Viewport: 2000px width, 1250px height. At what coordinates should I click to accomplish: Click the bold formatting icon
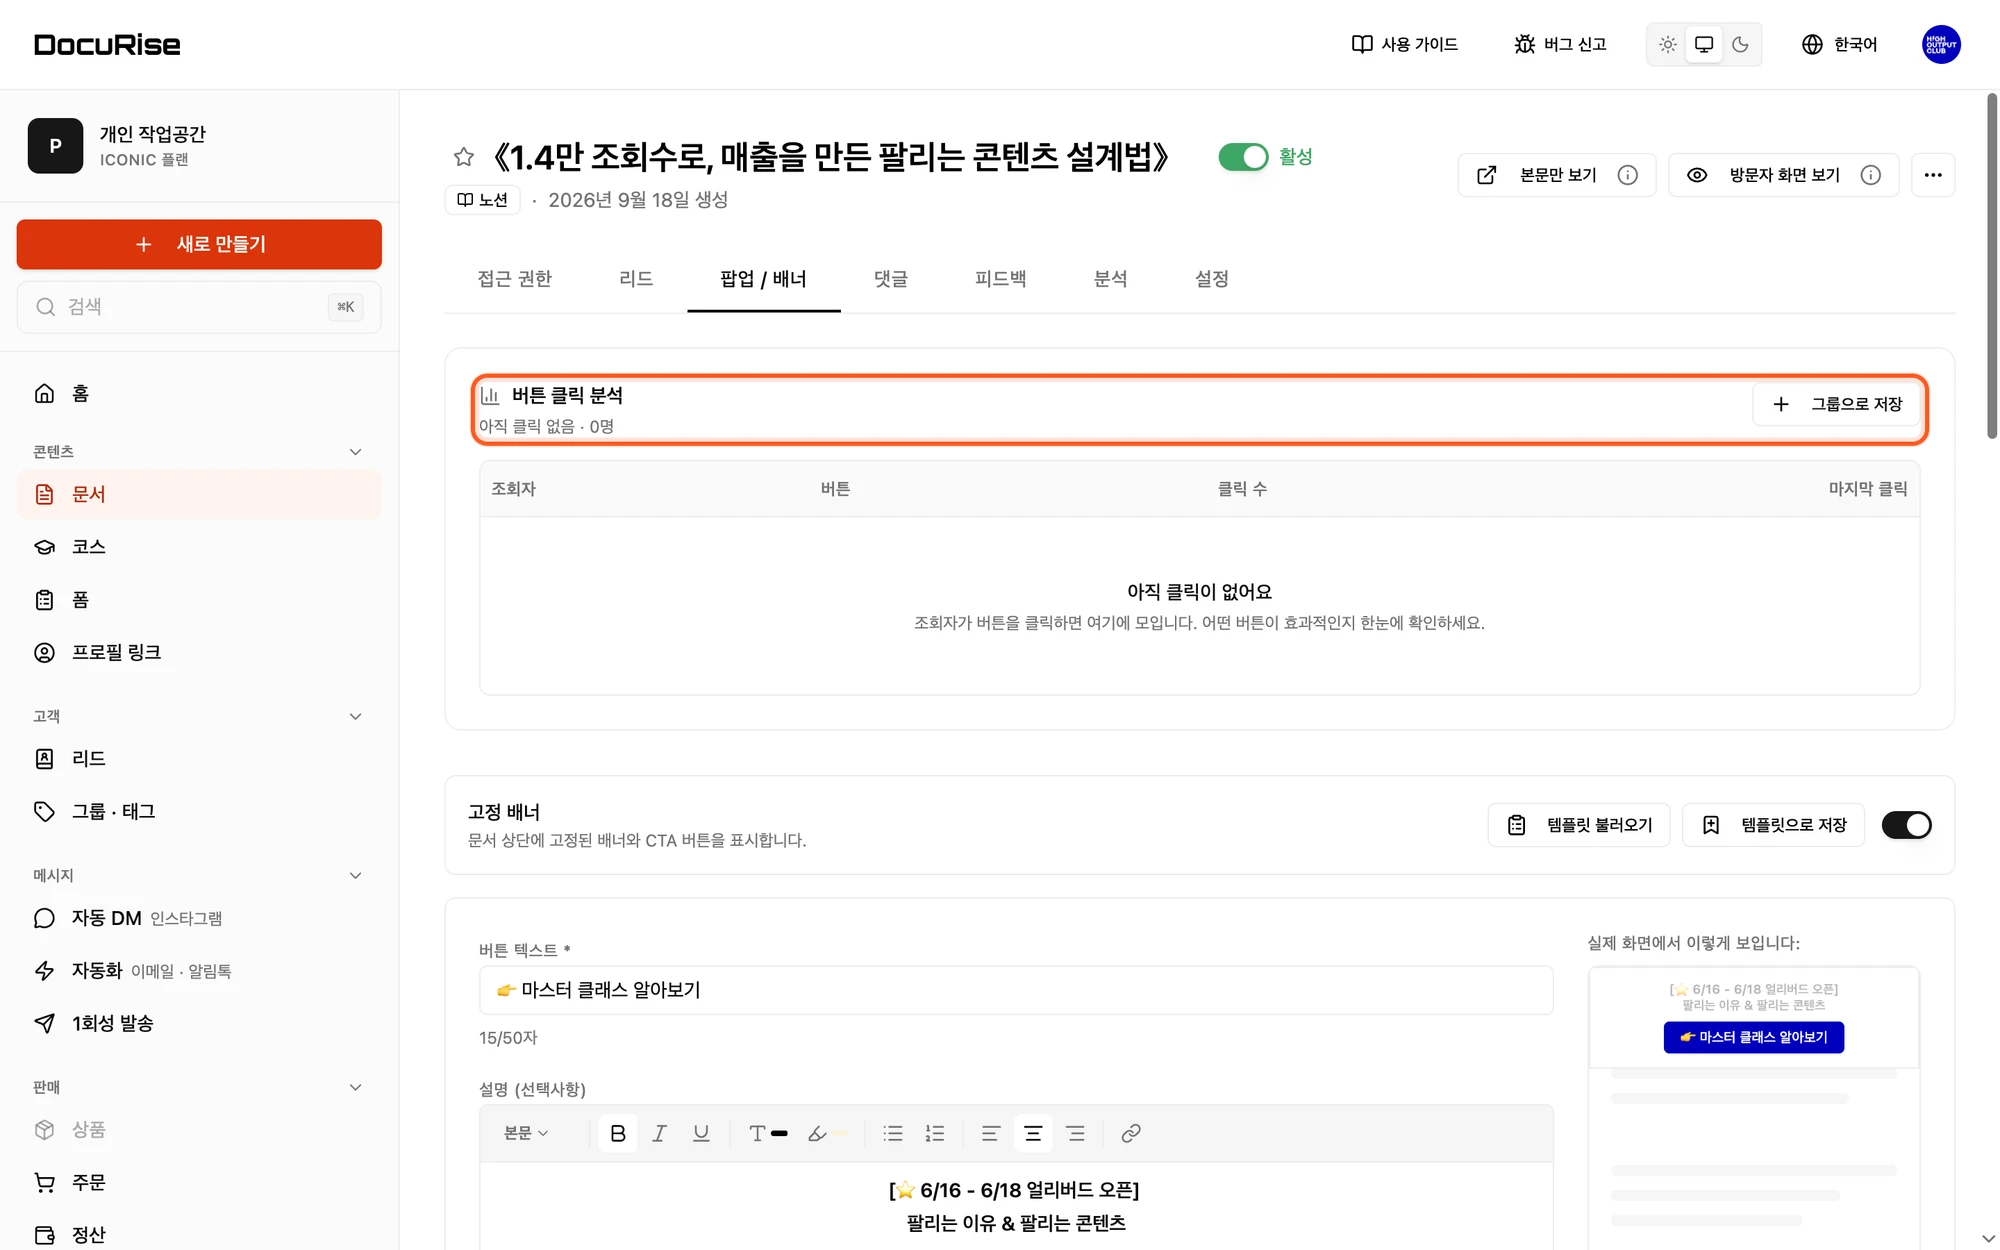tap(618, 1133)
